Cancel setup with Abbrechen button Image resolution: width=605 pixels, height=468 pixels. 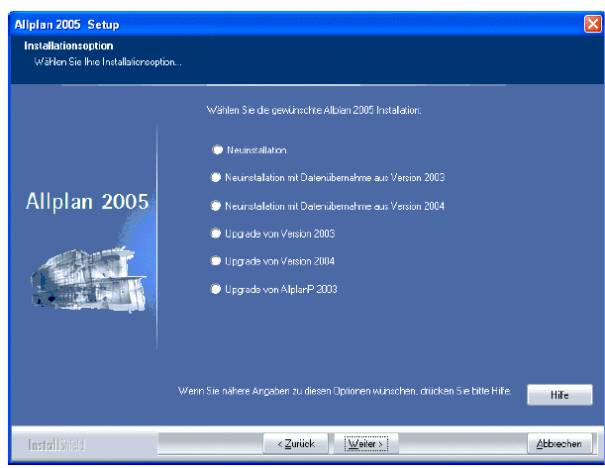559,444
